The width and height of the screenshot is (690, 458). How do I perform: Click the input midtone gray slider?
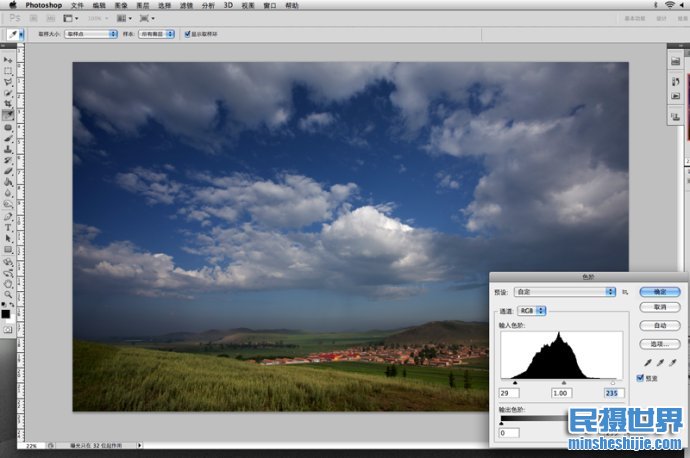(x=564, y=383)
